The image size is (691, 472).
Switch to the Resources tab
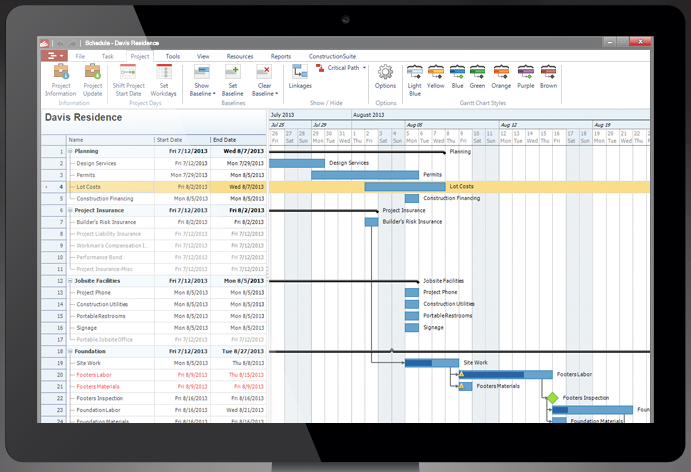click(239, 57)
